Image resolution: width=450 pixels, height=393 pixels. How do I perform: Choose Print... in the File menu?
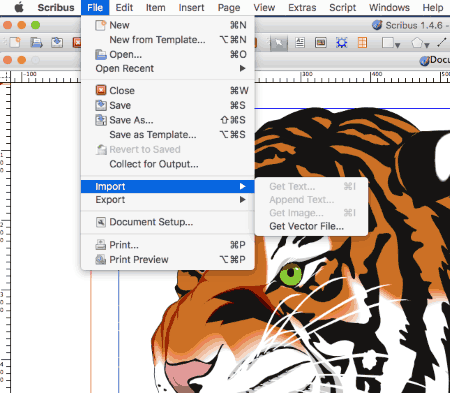pos(168,245)
